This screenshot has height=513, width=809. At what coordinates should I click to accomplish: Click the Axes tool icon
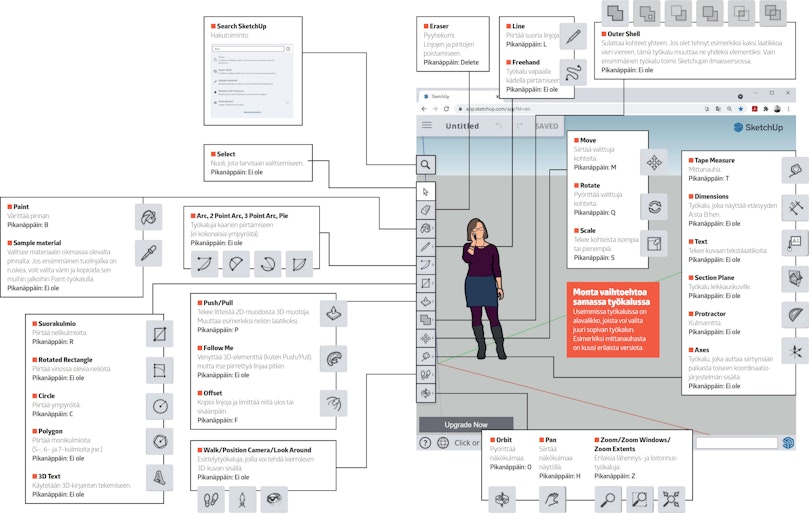[x=795, y=351]
